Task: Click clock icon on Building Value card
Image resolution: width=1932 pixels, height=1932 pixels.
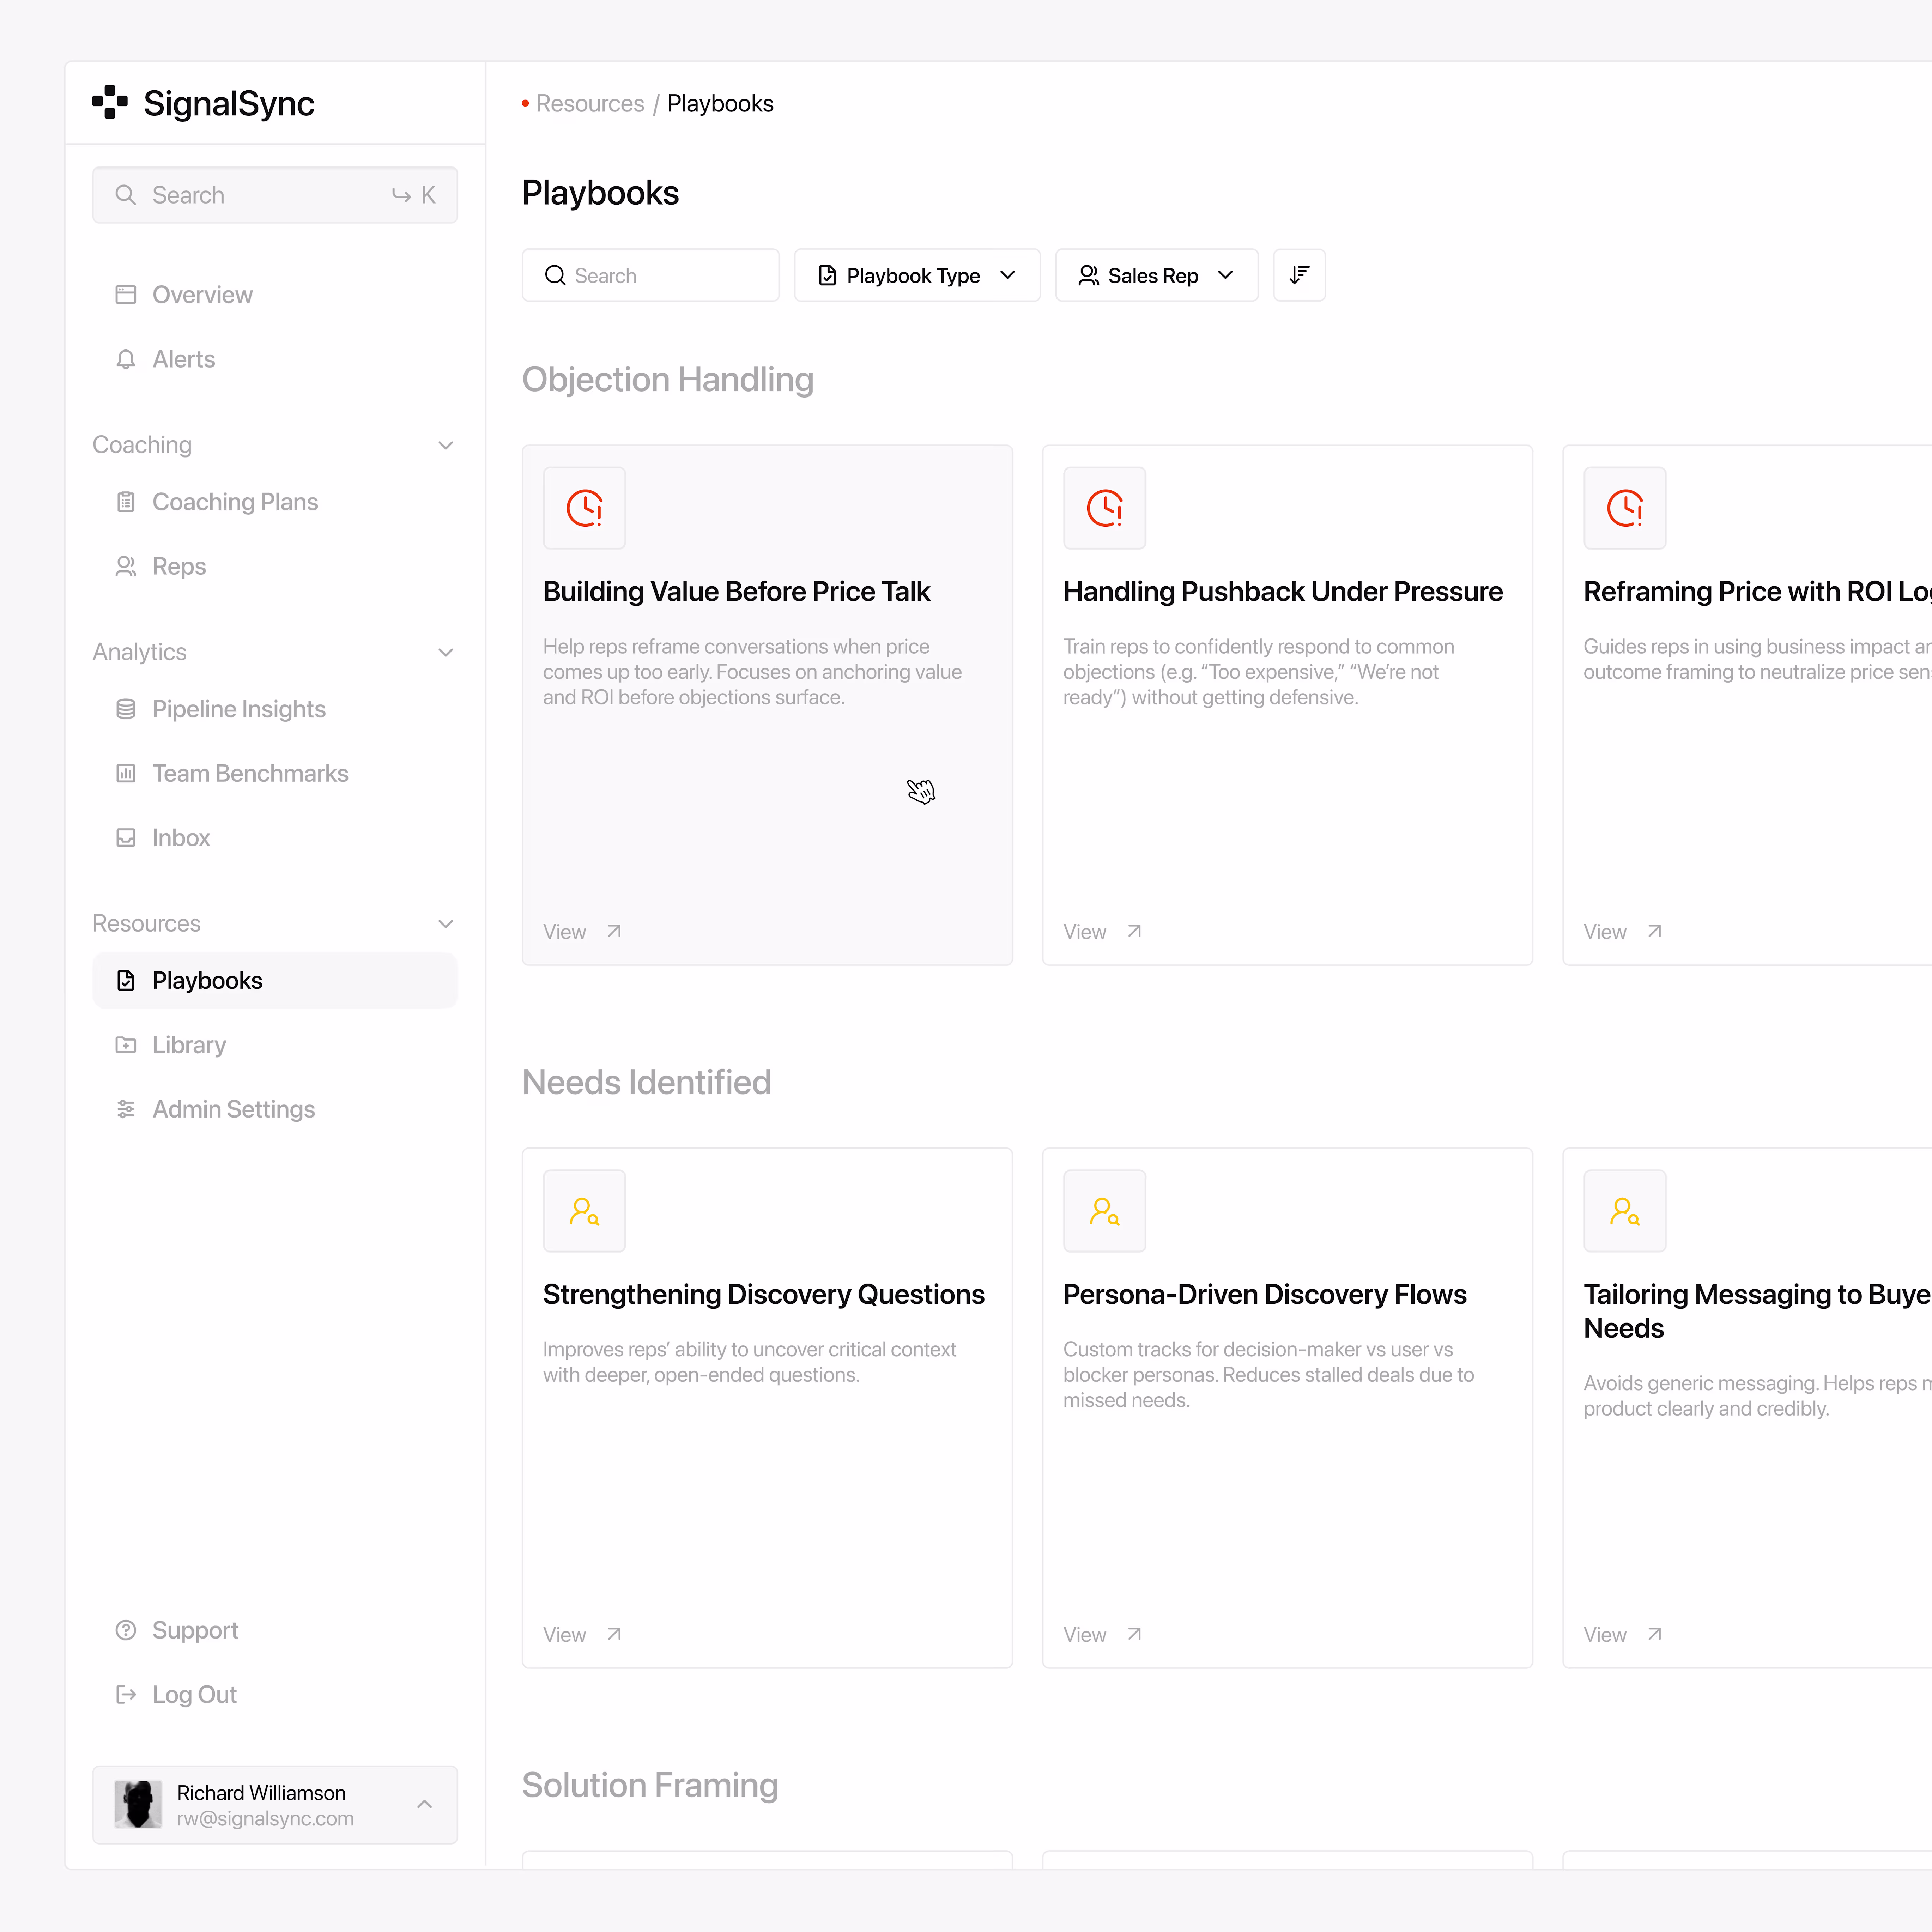Action: pyautogui.click(x=585, y=508)
